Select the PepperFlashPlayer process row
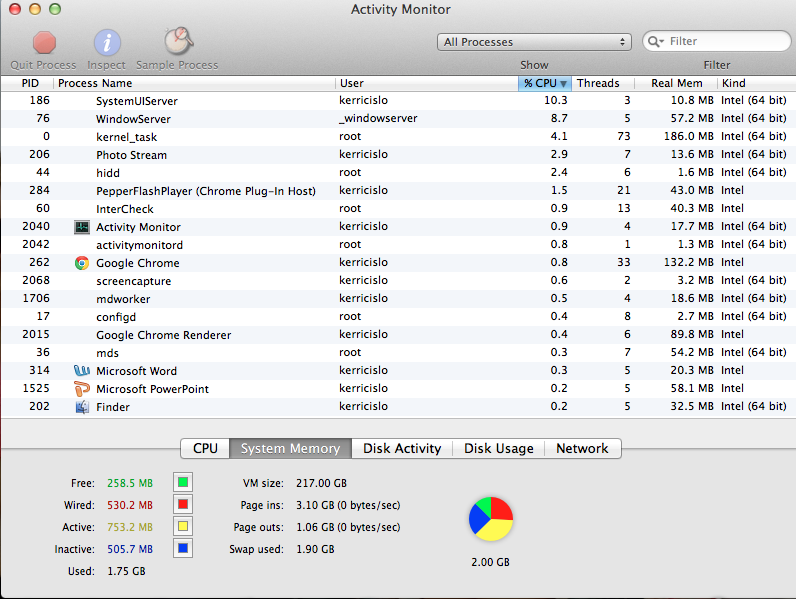 [398, 191]
